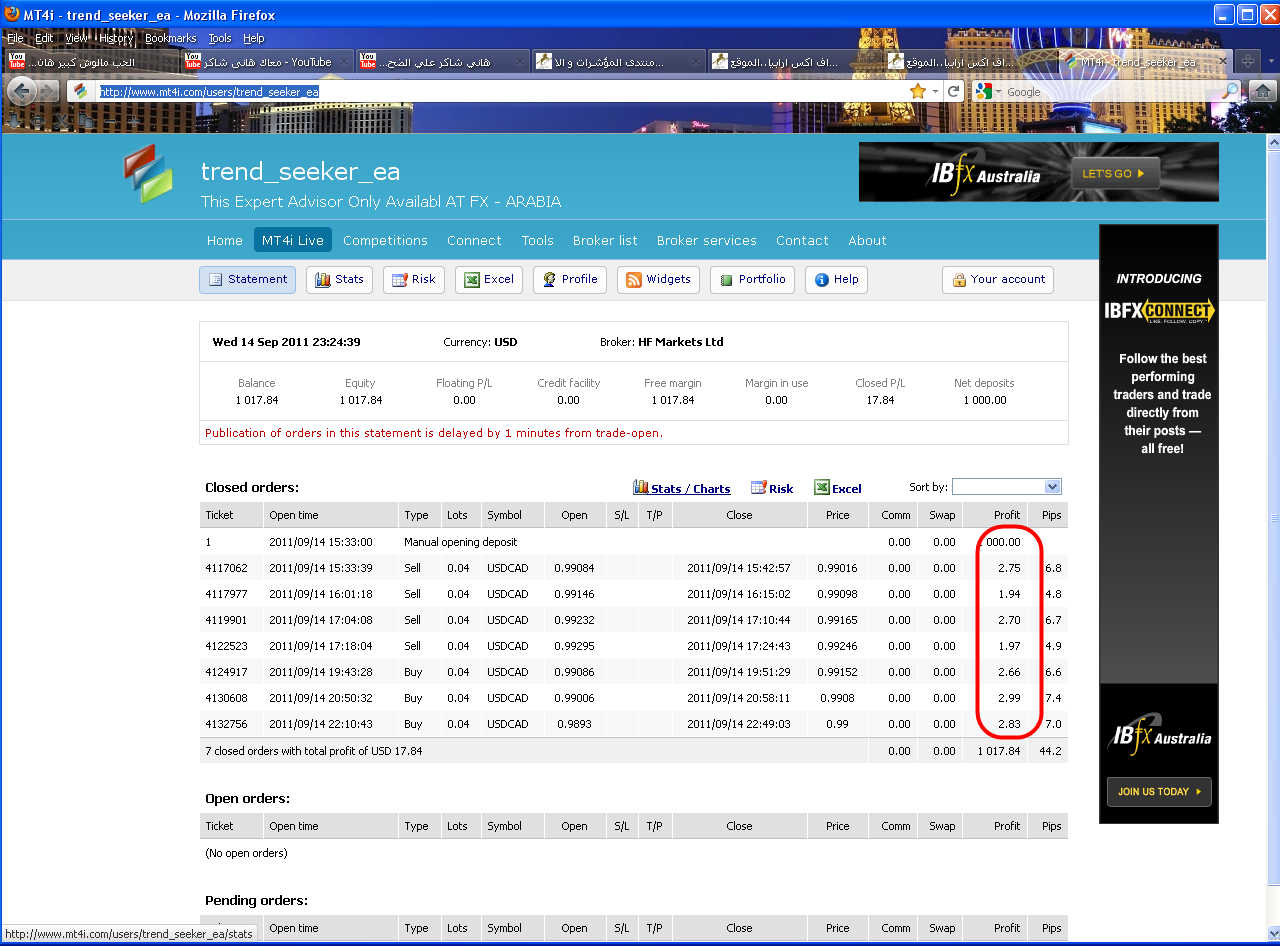Viewport: 1280px width, 946px height.
Task: Click the Google search input field
Action: click(x=1112, y=91)
